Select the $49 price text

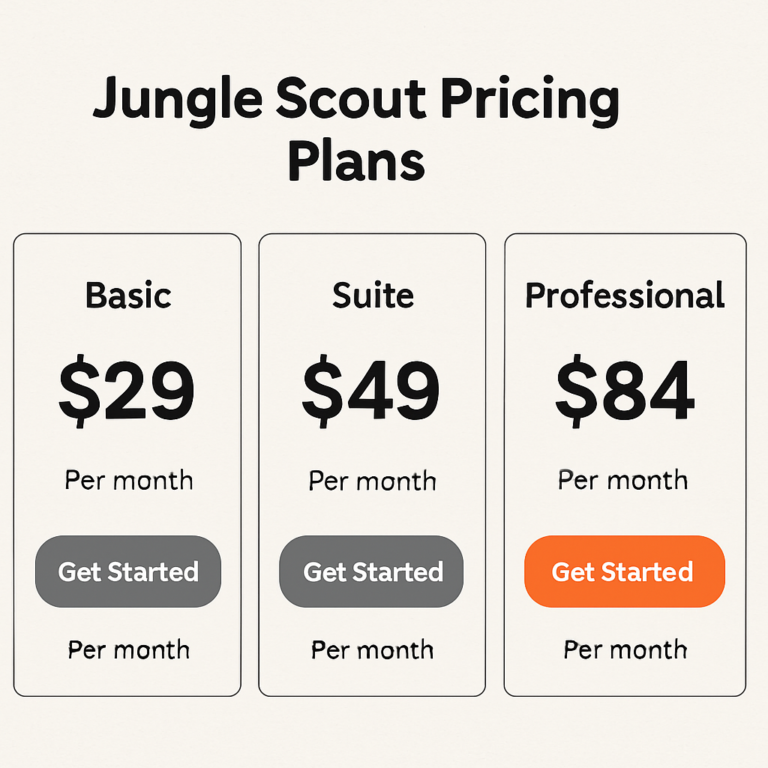371,390
